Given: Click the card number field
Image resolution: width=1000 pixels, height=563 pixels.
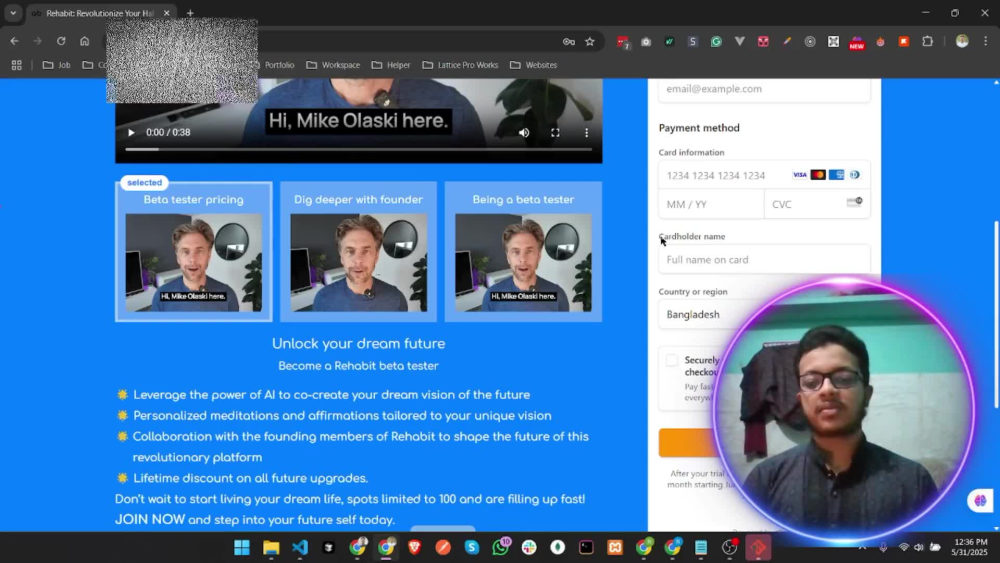Looking at the screenshot, I should click(764, 175).
